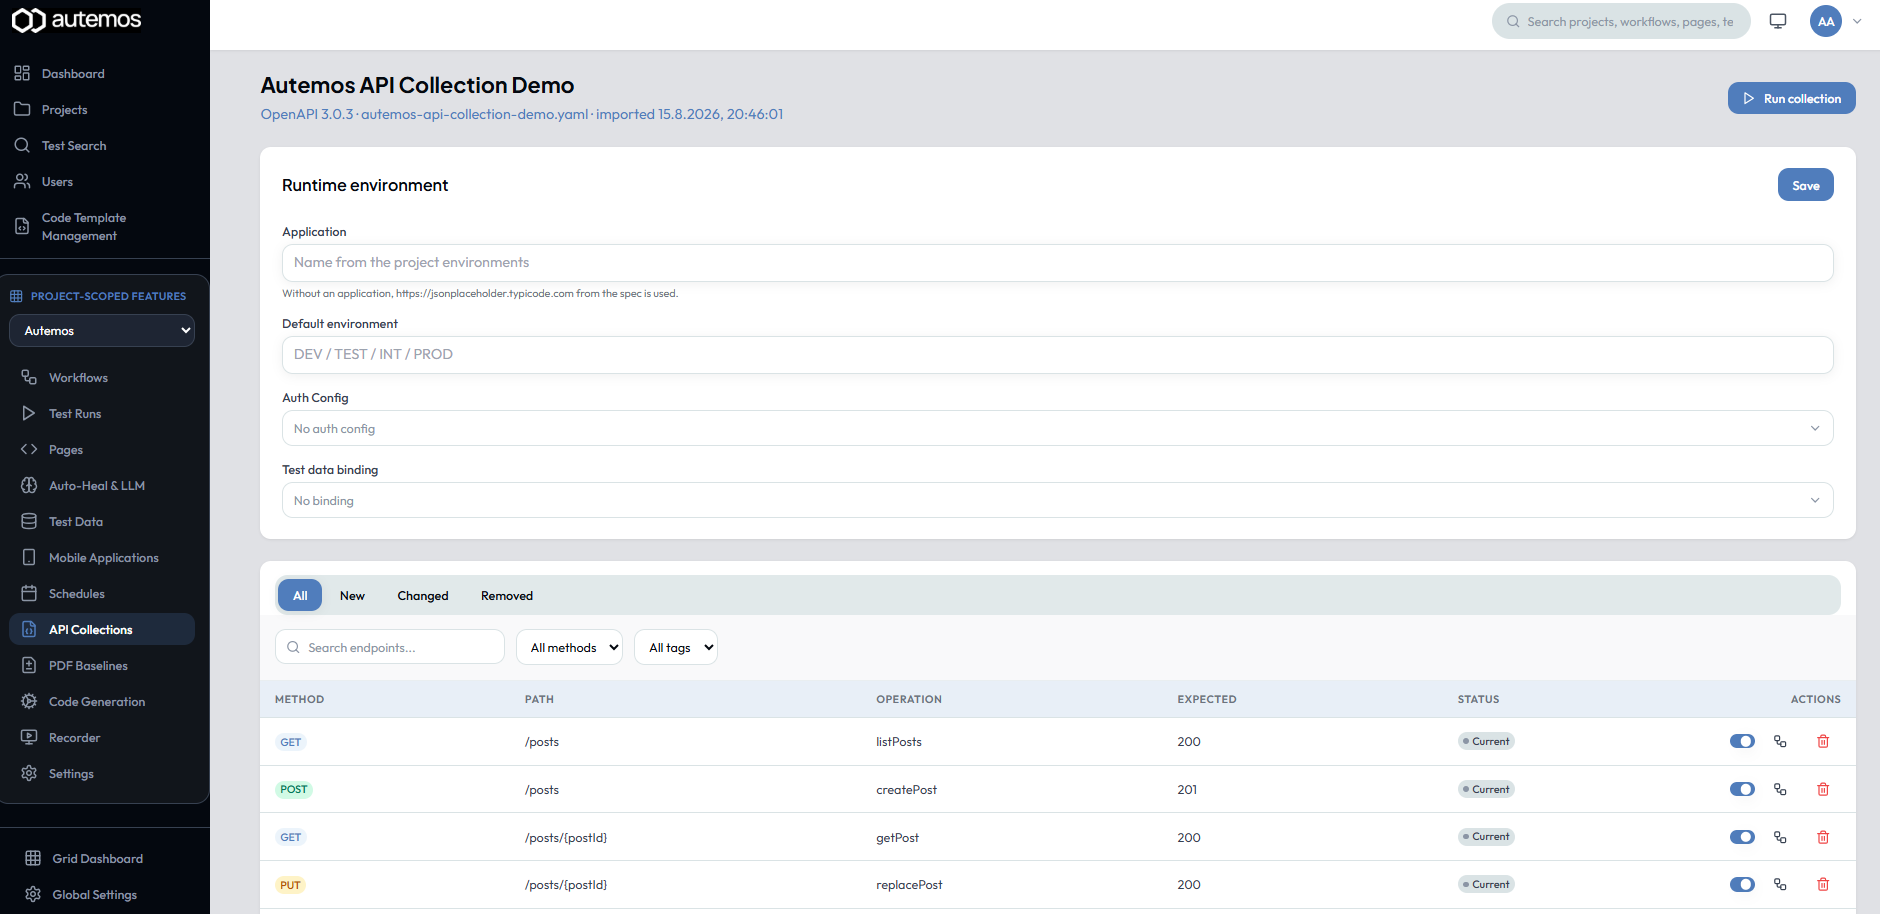Save the runtime environment
The width and height of the screenshot is (1880, 914).
coord(1806,185)
